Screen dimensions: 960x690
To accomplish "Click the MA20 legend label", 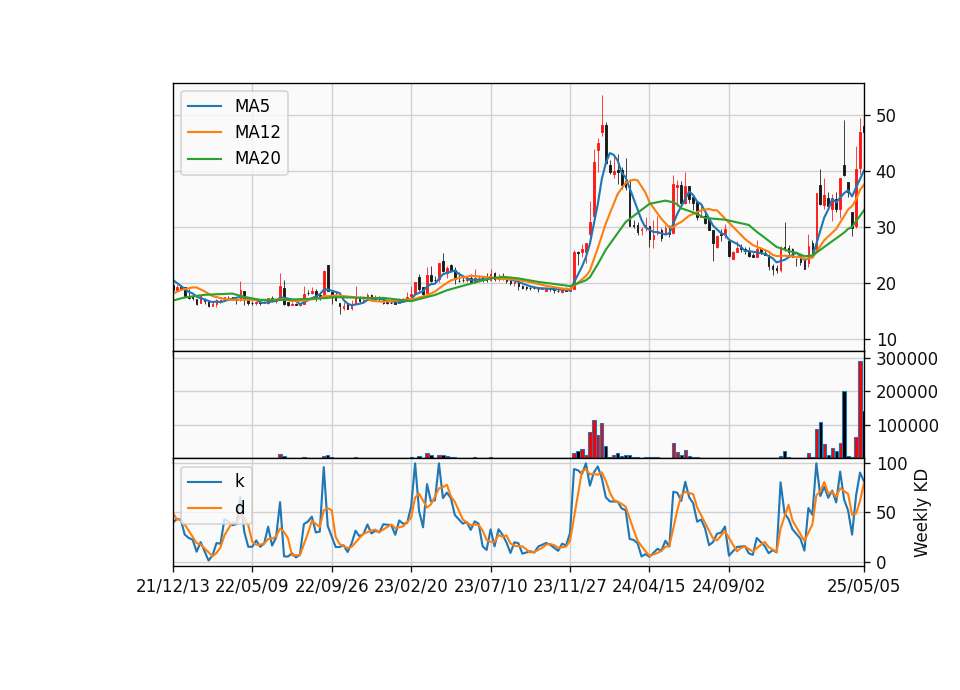I will click(257, 159).
